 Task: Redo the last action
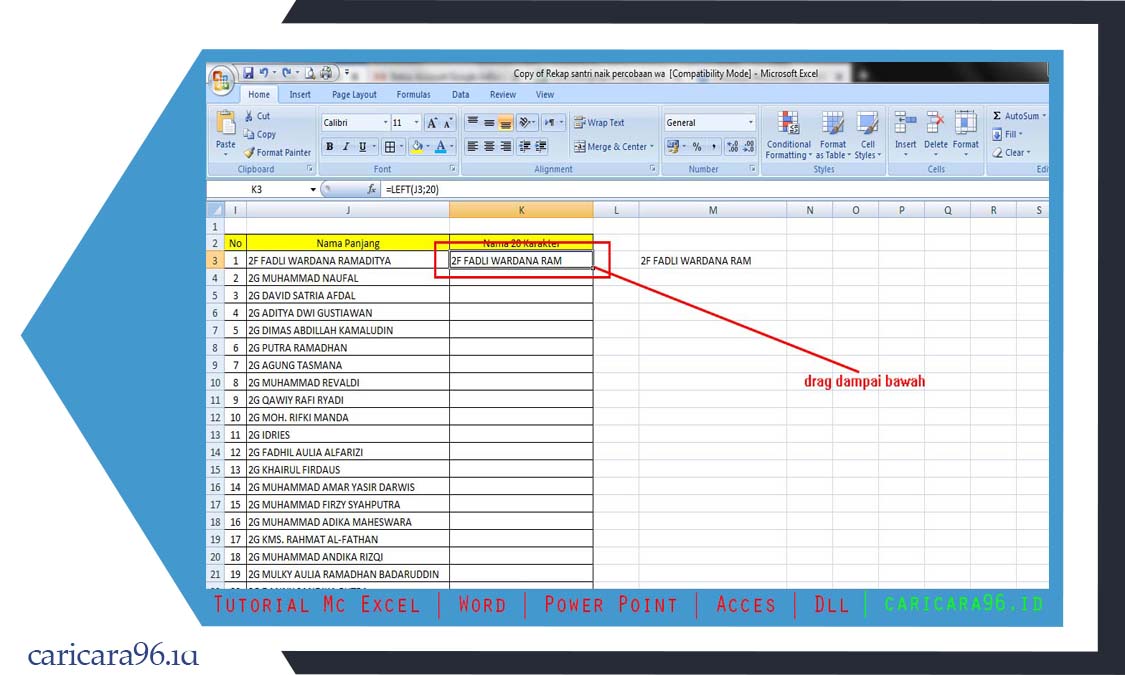click(x=286, y=73)
